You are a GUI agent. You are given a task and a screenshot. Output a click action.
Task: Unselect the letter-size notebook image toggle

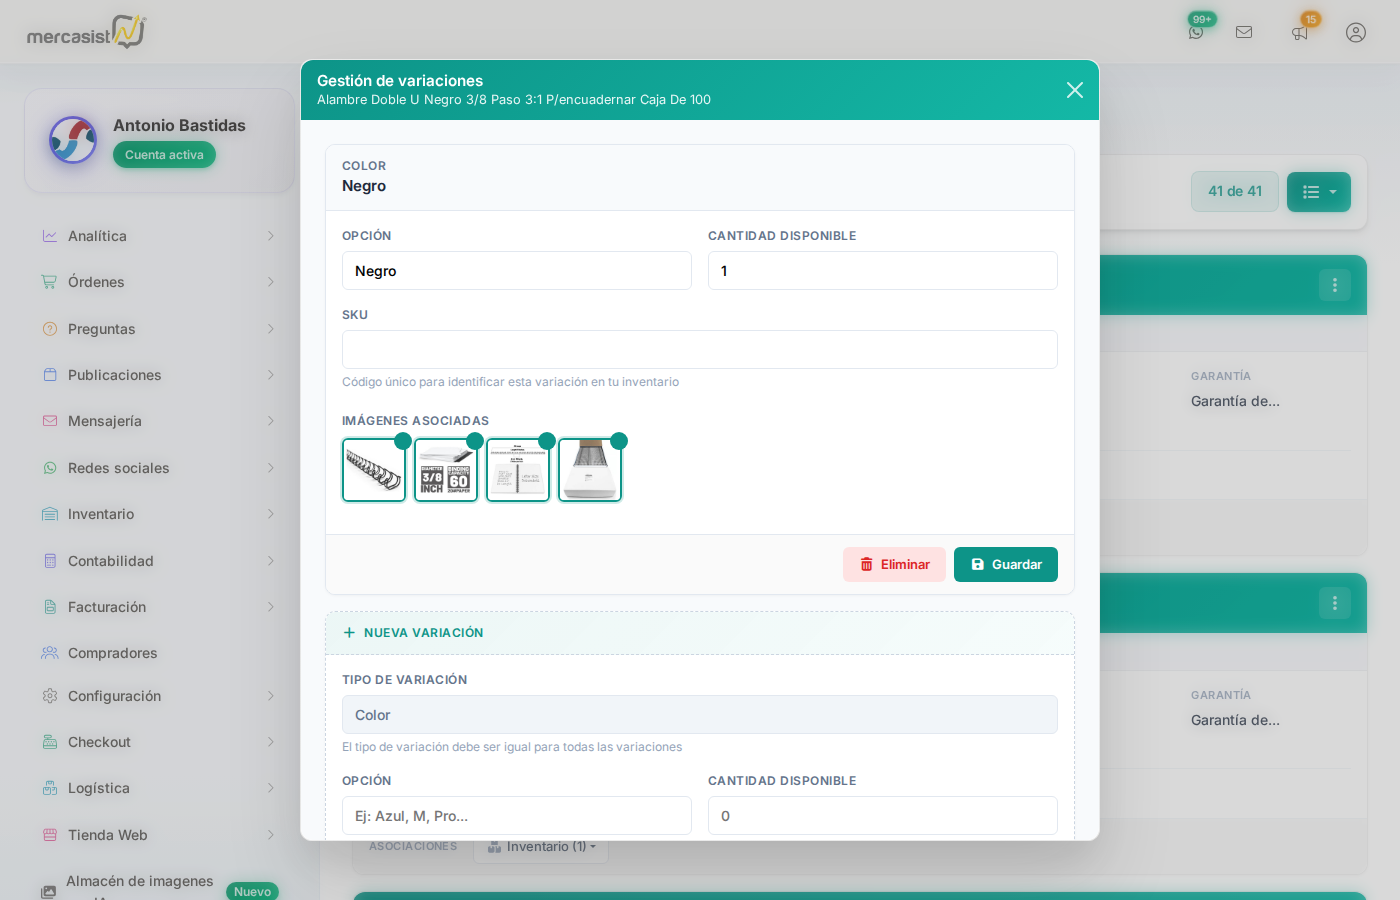click(546, 440)
